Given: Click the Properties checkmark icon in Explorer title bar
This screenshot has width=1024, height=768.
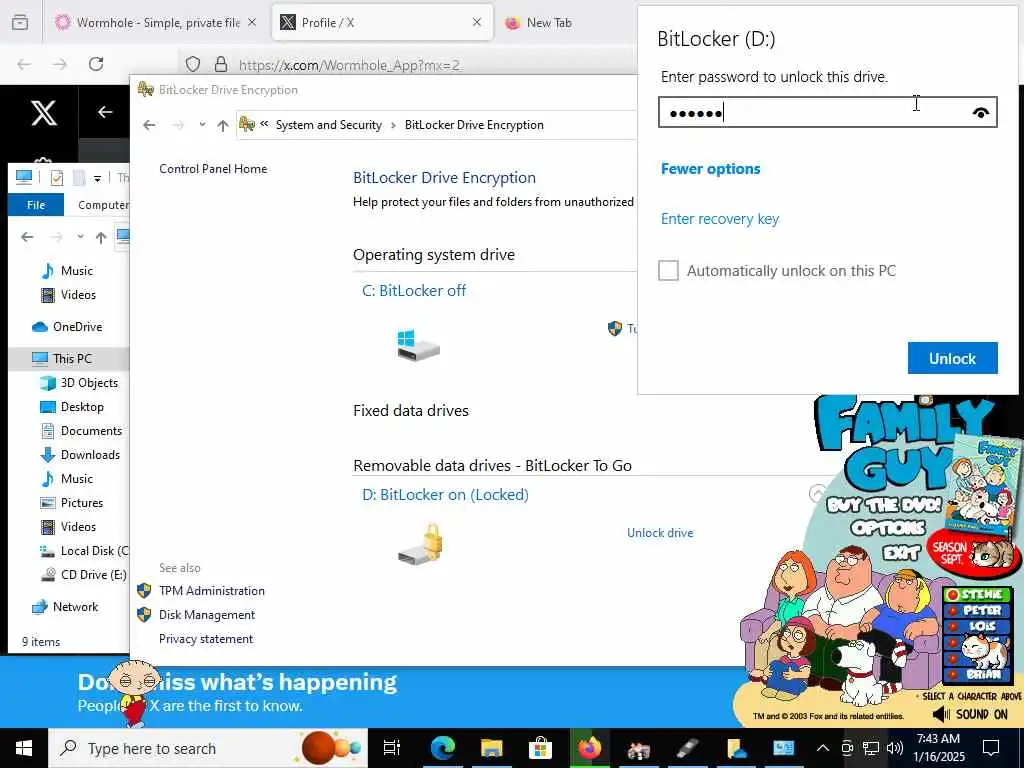Looking at the screenshot, I should point(57,178).
